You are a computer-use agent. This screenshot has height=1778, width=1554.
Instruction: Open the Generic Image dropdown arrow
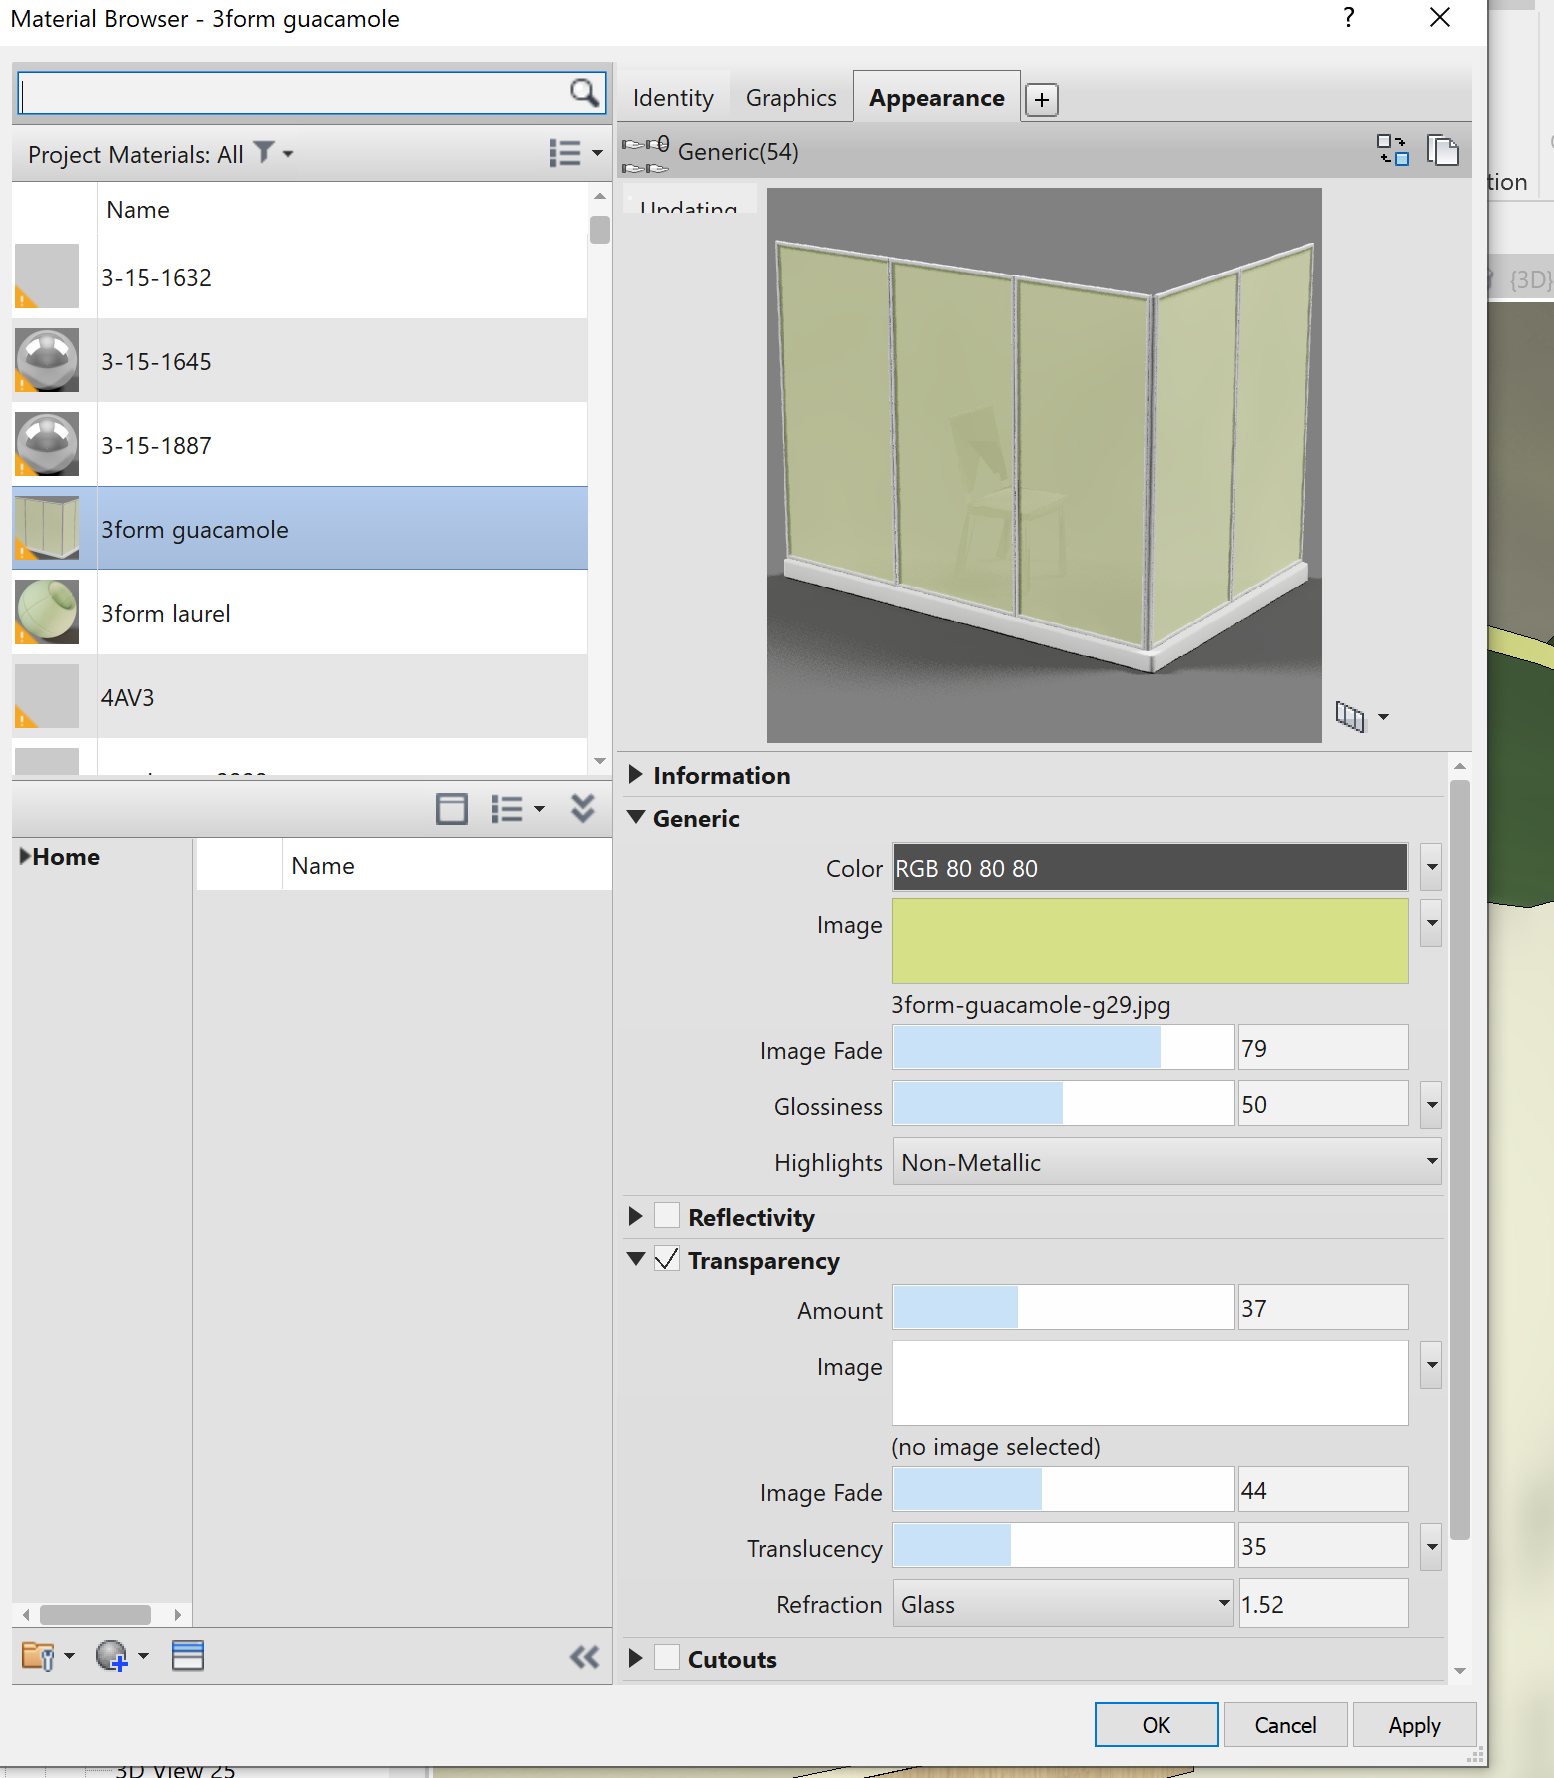click(1431, 923)
